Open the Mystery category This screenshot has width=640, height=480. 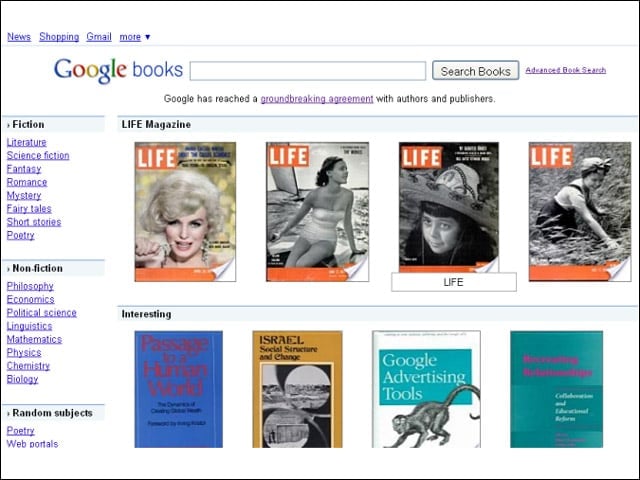click(24, 196)
